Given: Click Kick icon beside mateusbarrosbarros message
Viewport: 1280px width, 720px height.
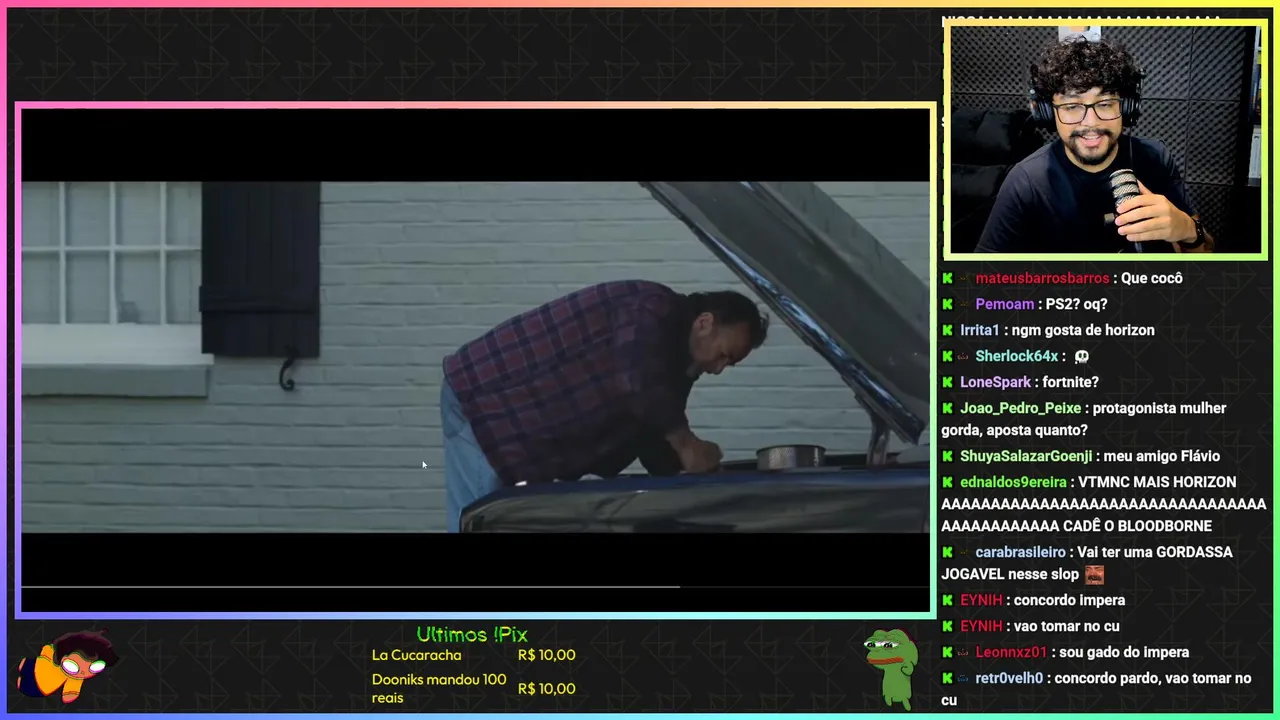Looking at the screenshot, I should (947, 278).
